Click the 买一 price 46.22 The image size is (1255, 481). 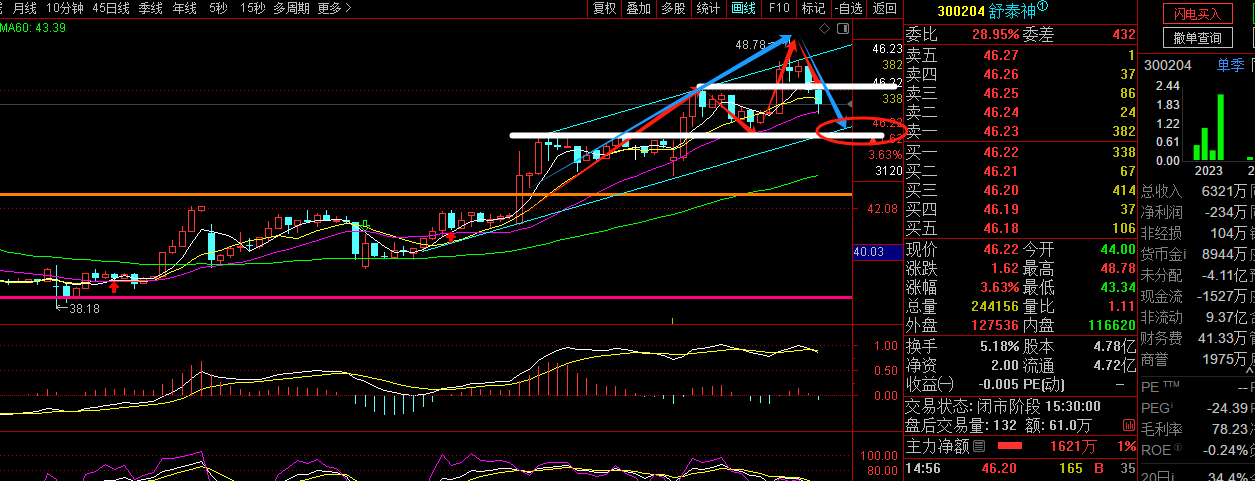click(x=1001, y=153)
